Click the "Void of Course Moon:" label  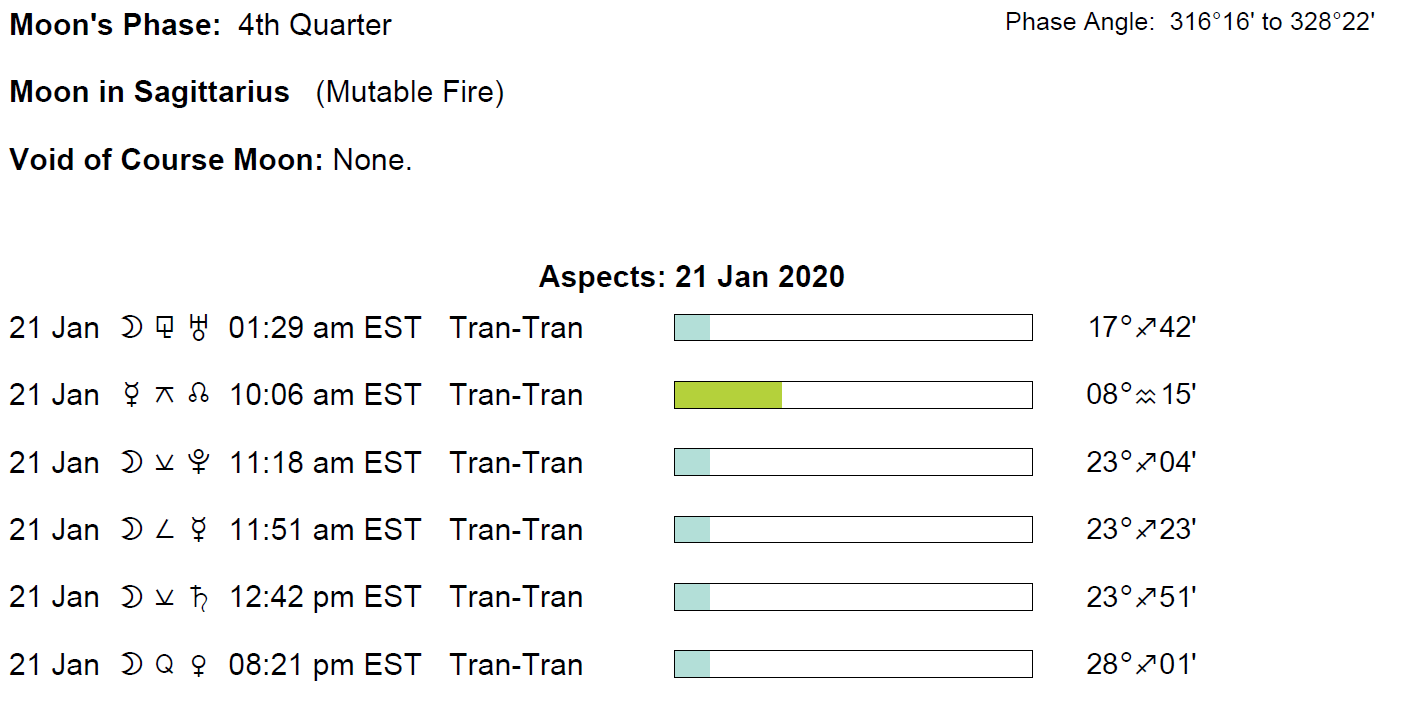166,160
